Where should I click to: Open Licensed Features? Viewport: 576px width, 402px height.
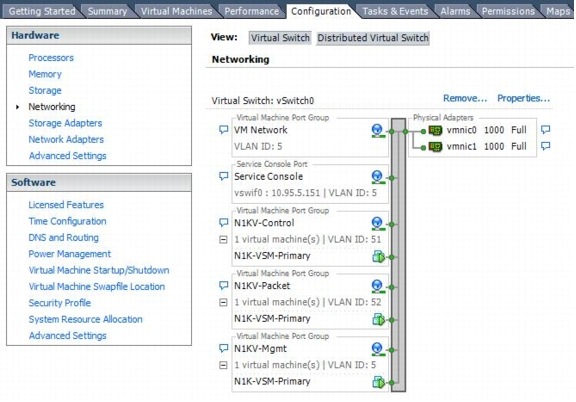[66, 205]
